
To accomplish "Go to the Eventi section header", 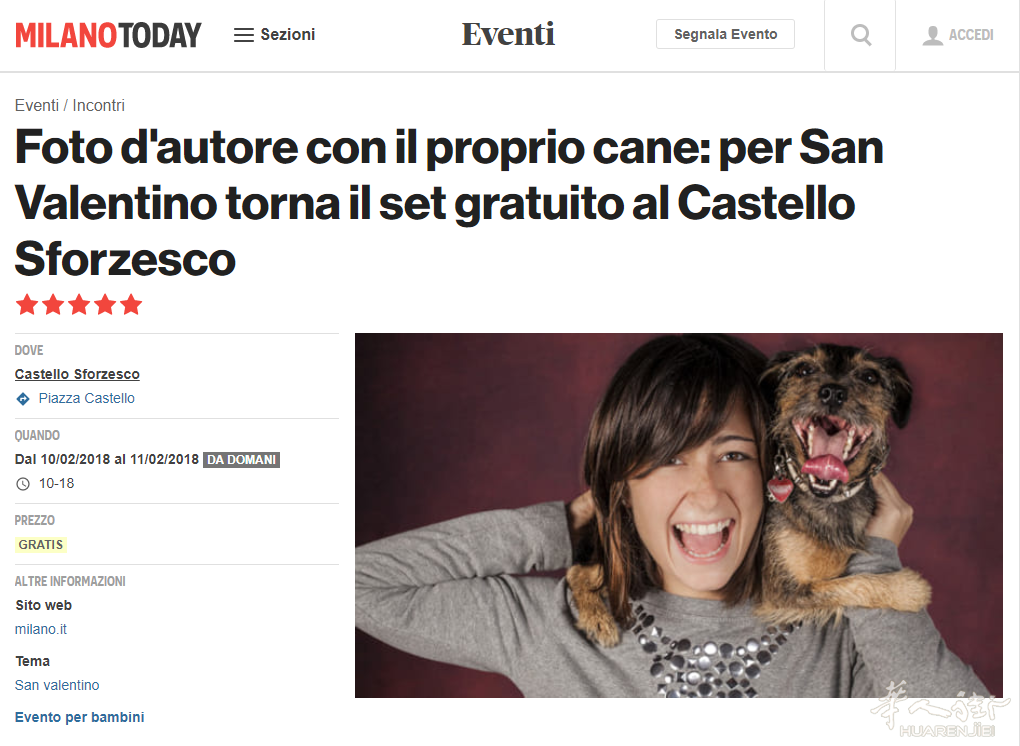I will 508,34.
